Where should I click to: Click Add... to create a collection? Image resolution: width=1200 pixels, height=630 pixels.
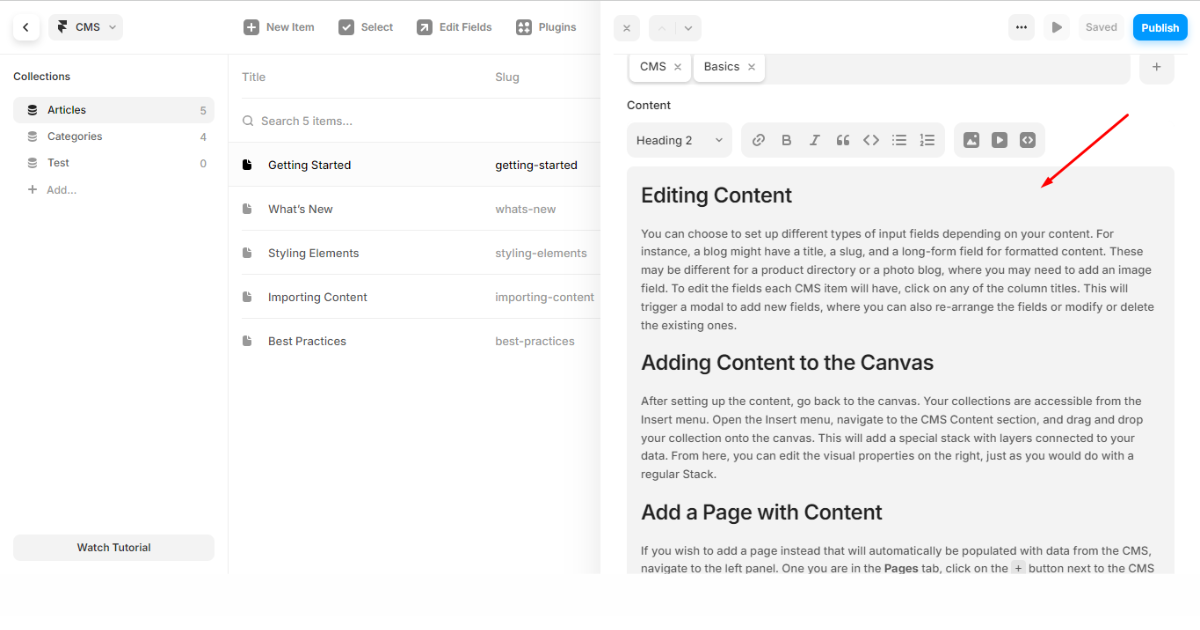click(52, 189)
